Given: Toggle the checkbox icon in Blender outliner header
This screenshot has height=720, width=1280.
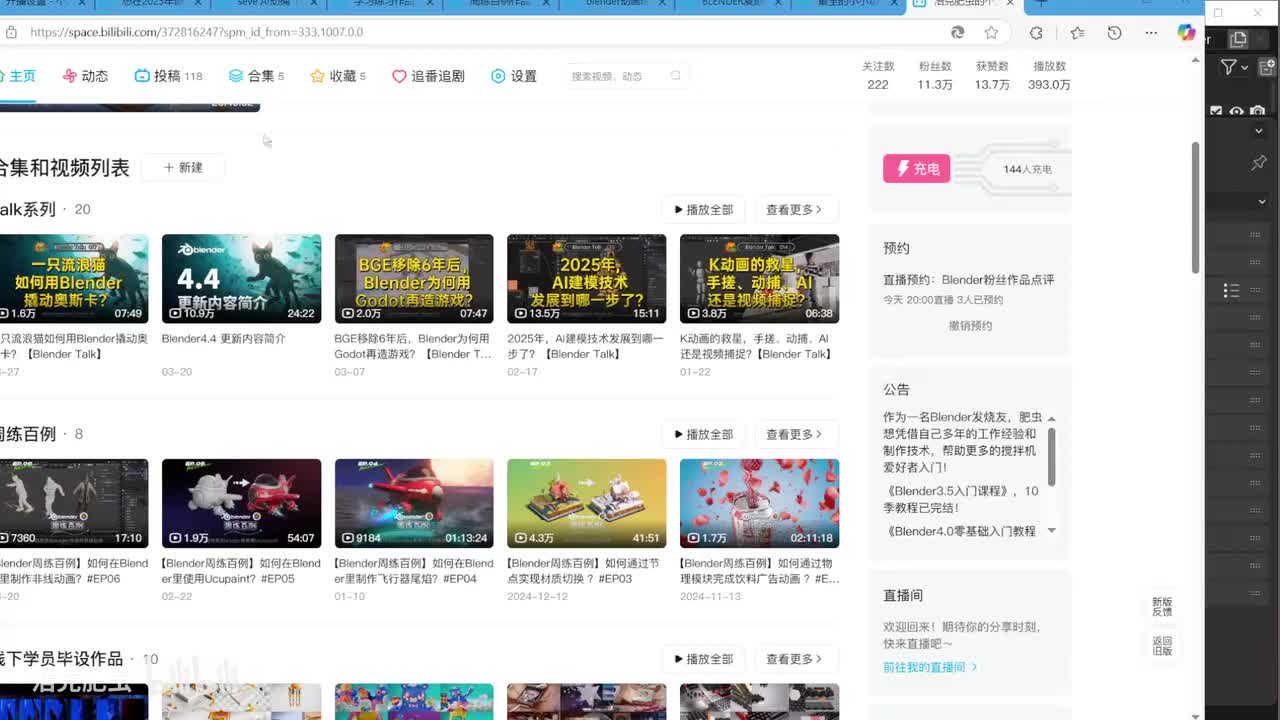Looking at the screenshot, I should point(1216,111).
